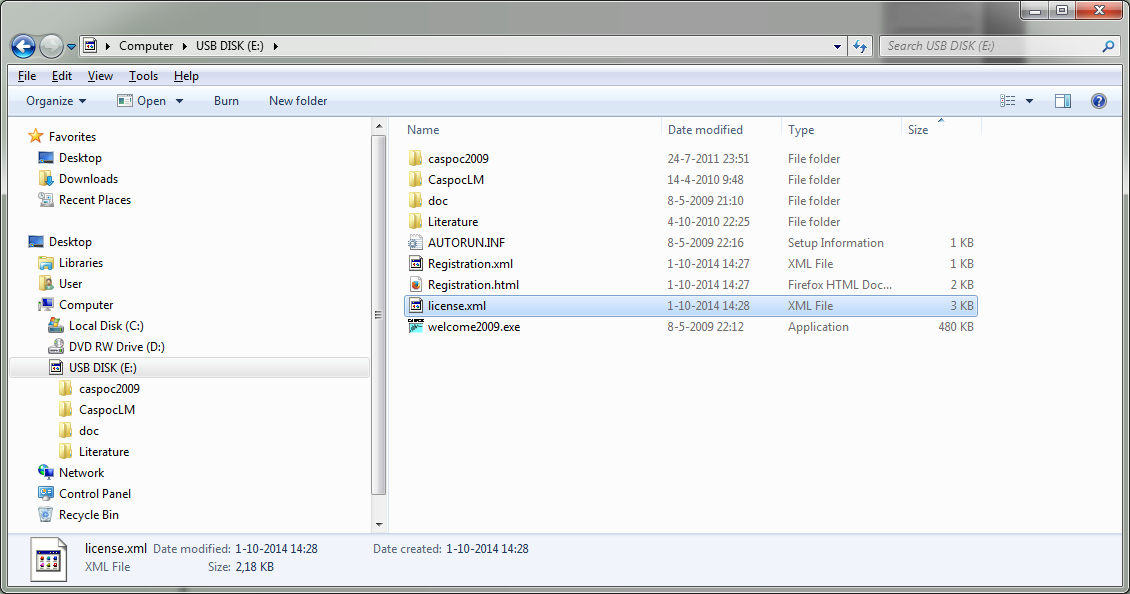This screenshot has height=594, width=1130.
Task: Open the Tools menu
Action: pyautogui.click(x=143, y=76)
